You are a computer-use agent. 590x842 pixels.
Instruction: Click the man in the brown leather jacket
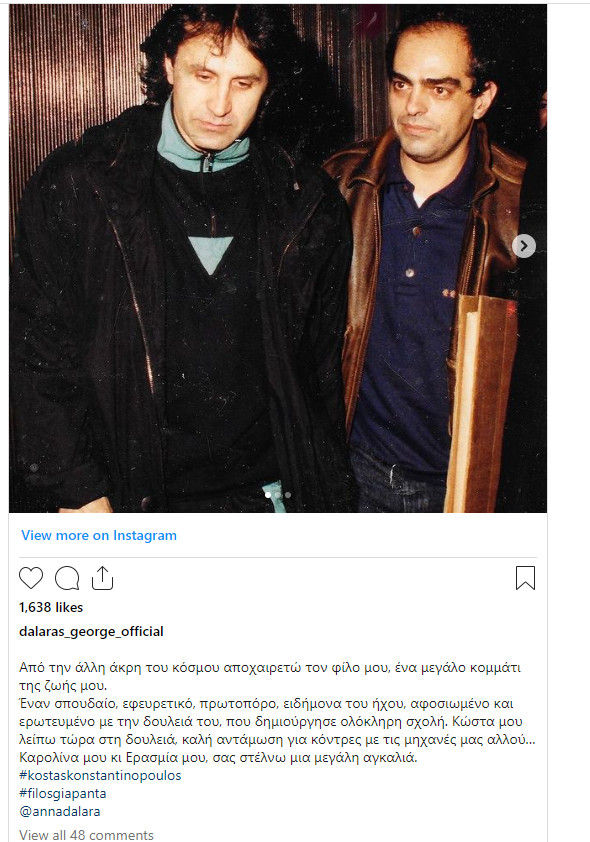tap(429, 268)
